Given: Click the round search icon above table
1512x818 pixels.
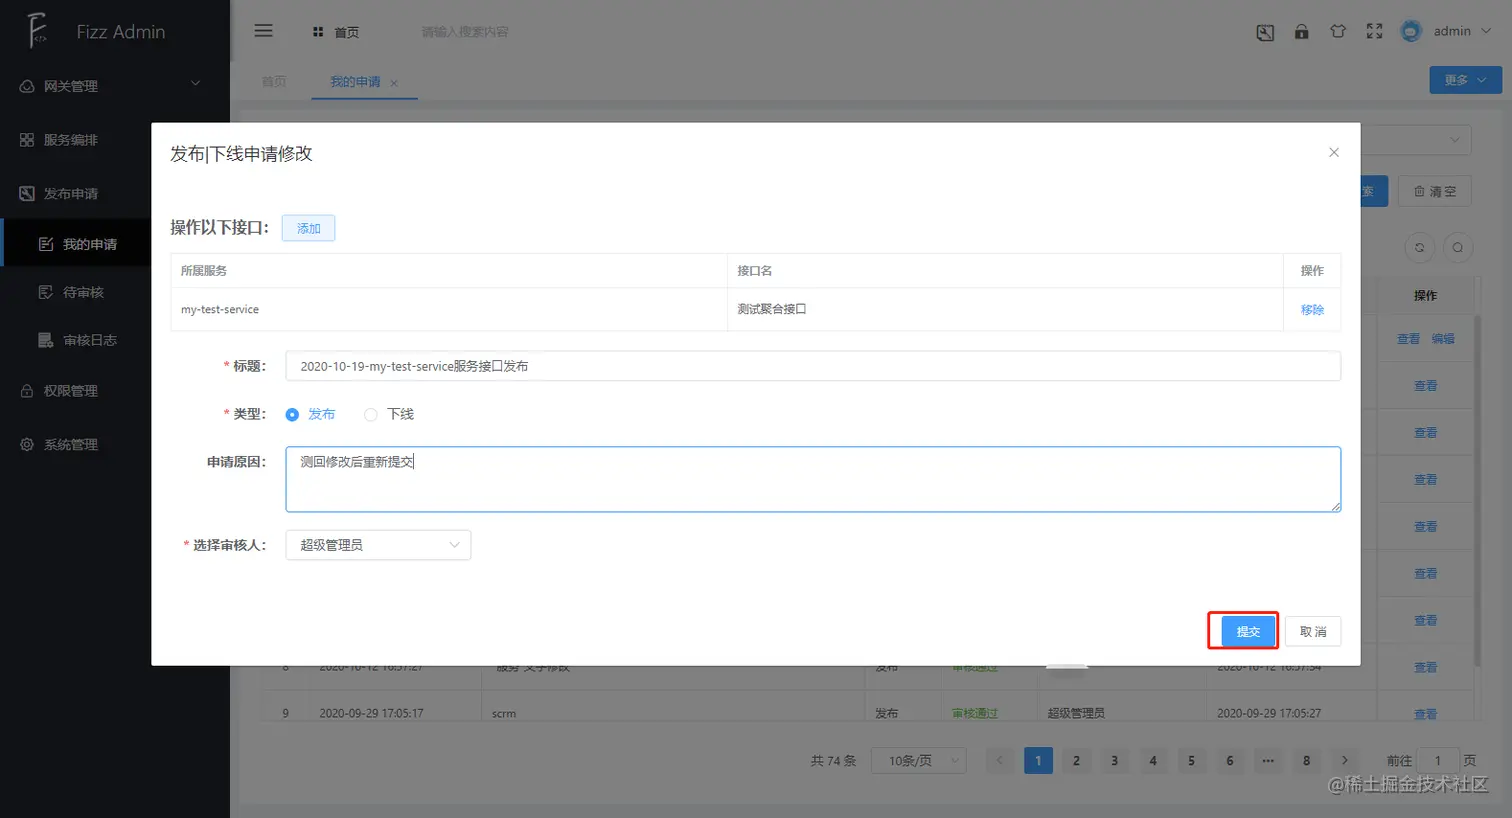Looking at the screenshot, I should (x=1458, y=247).
